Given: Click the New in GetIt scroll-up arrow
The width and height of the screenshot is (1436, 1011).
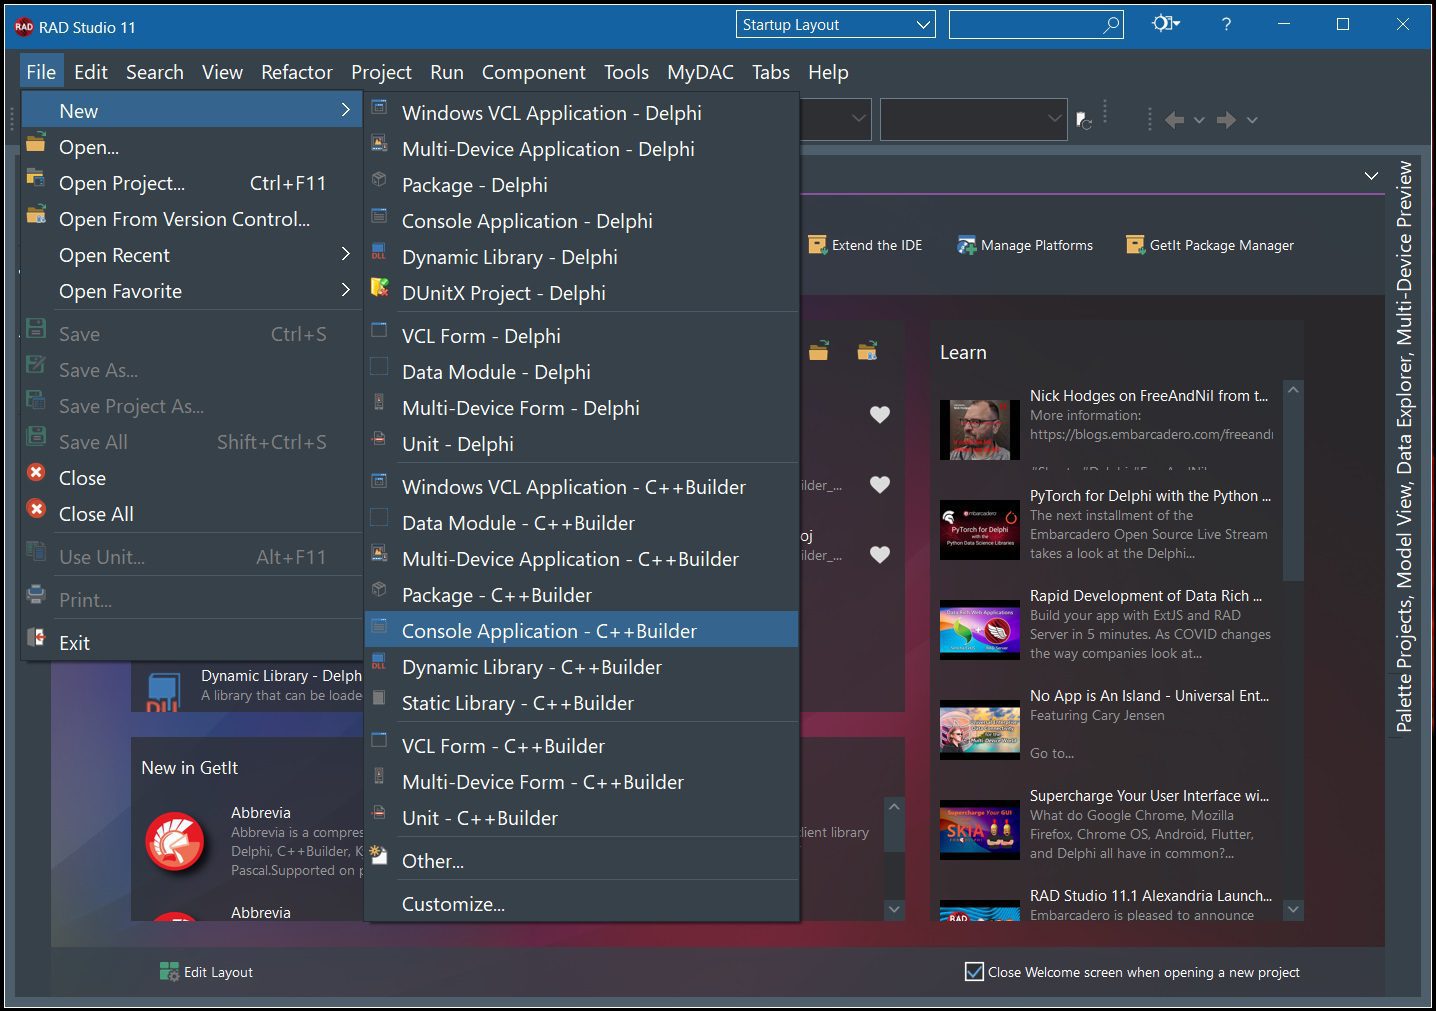Looking at the screenshot, I should pos(894,807).
